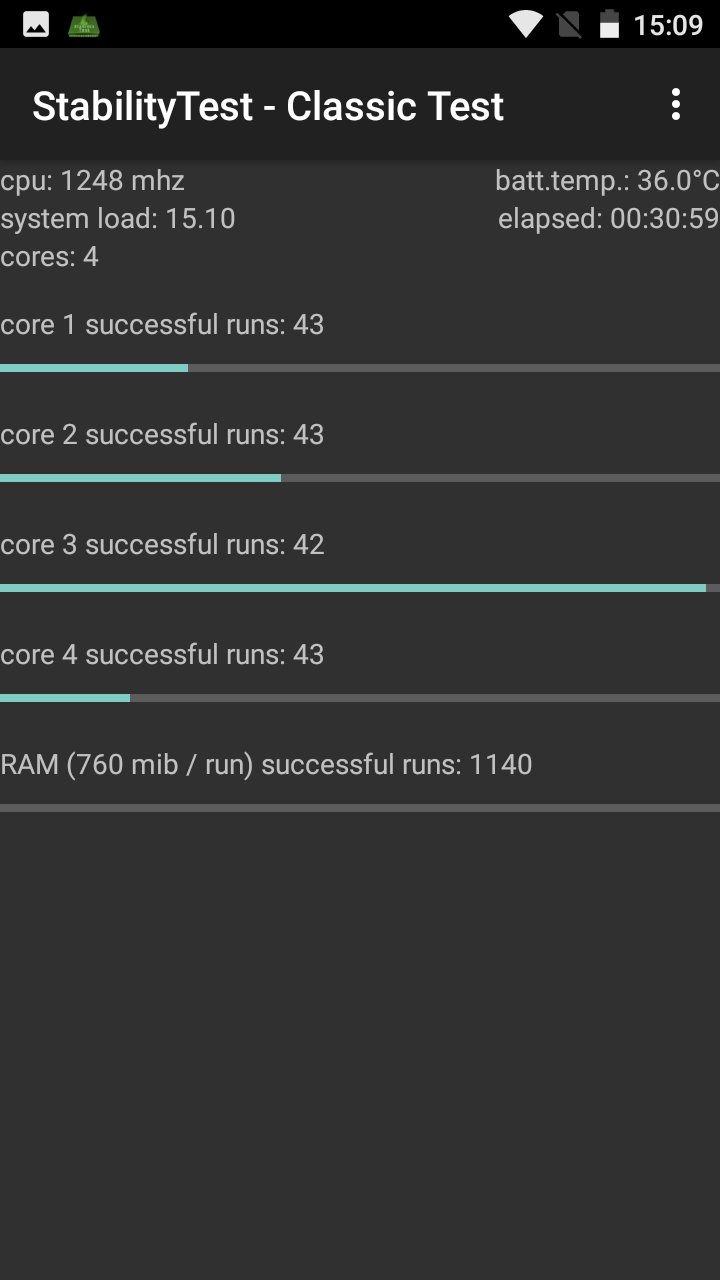Tap the green StabilityTest notification icon
The width and height of the screenshot is (720, 1280).
[84, 24]
